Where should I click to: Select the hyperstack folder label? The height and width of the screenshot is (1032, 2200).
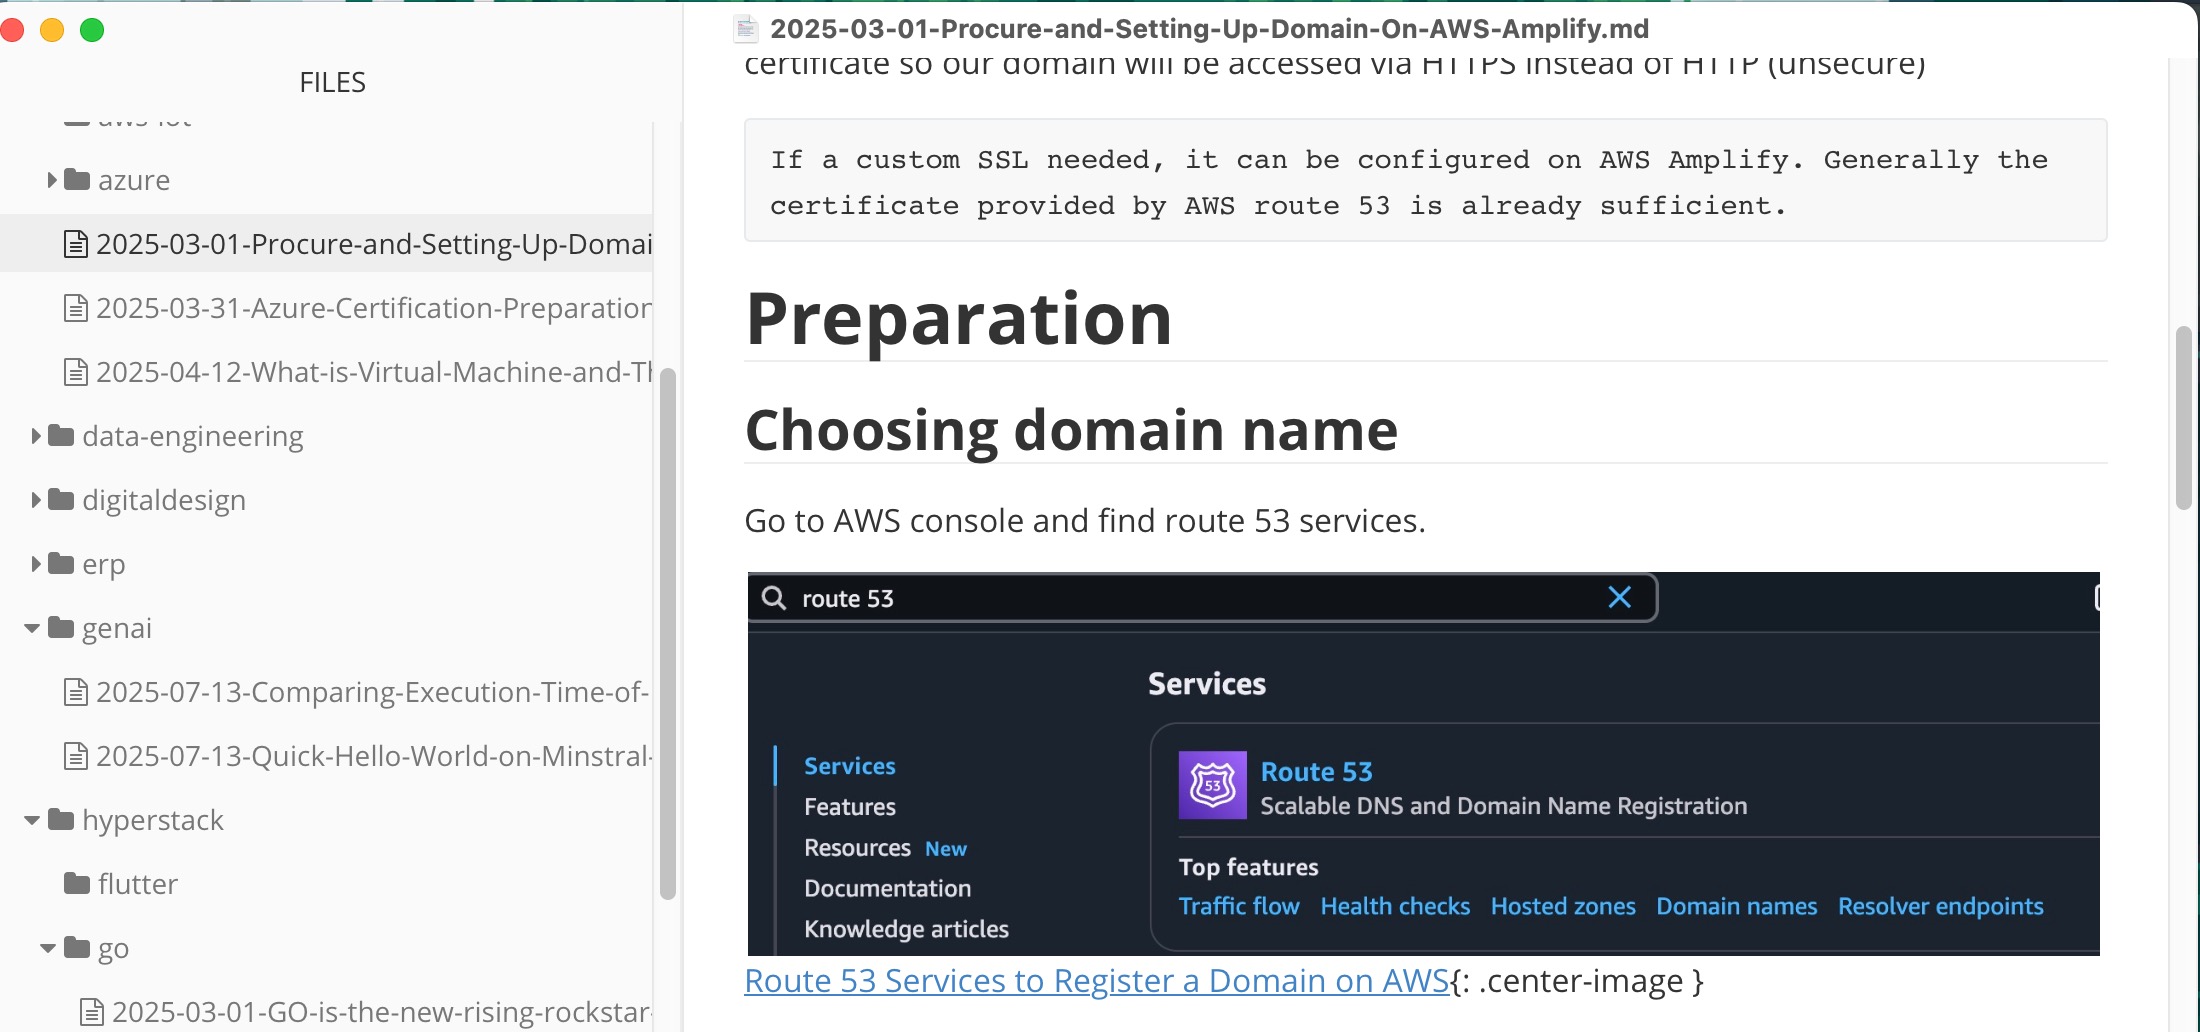click(x=153, y=820)
